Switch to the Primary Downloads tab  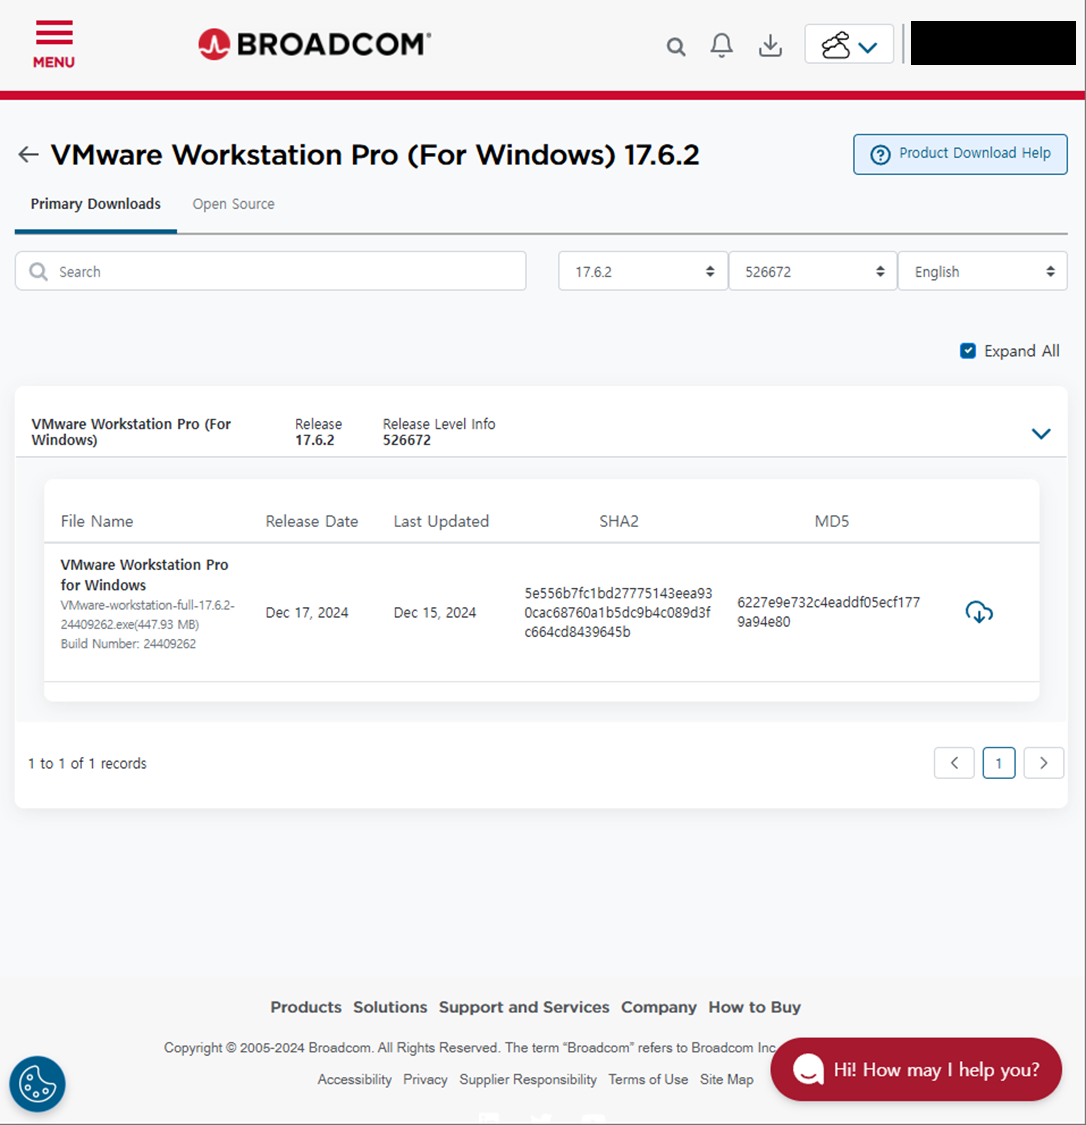pos(95,204)
